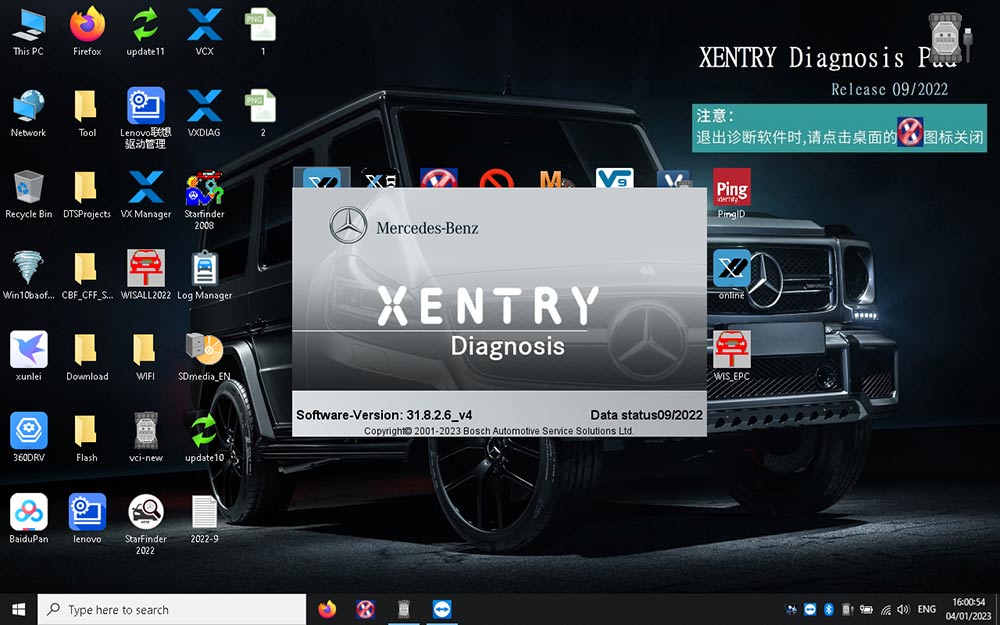
Task: Click the Windows Start button
Action: [18, 609]
